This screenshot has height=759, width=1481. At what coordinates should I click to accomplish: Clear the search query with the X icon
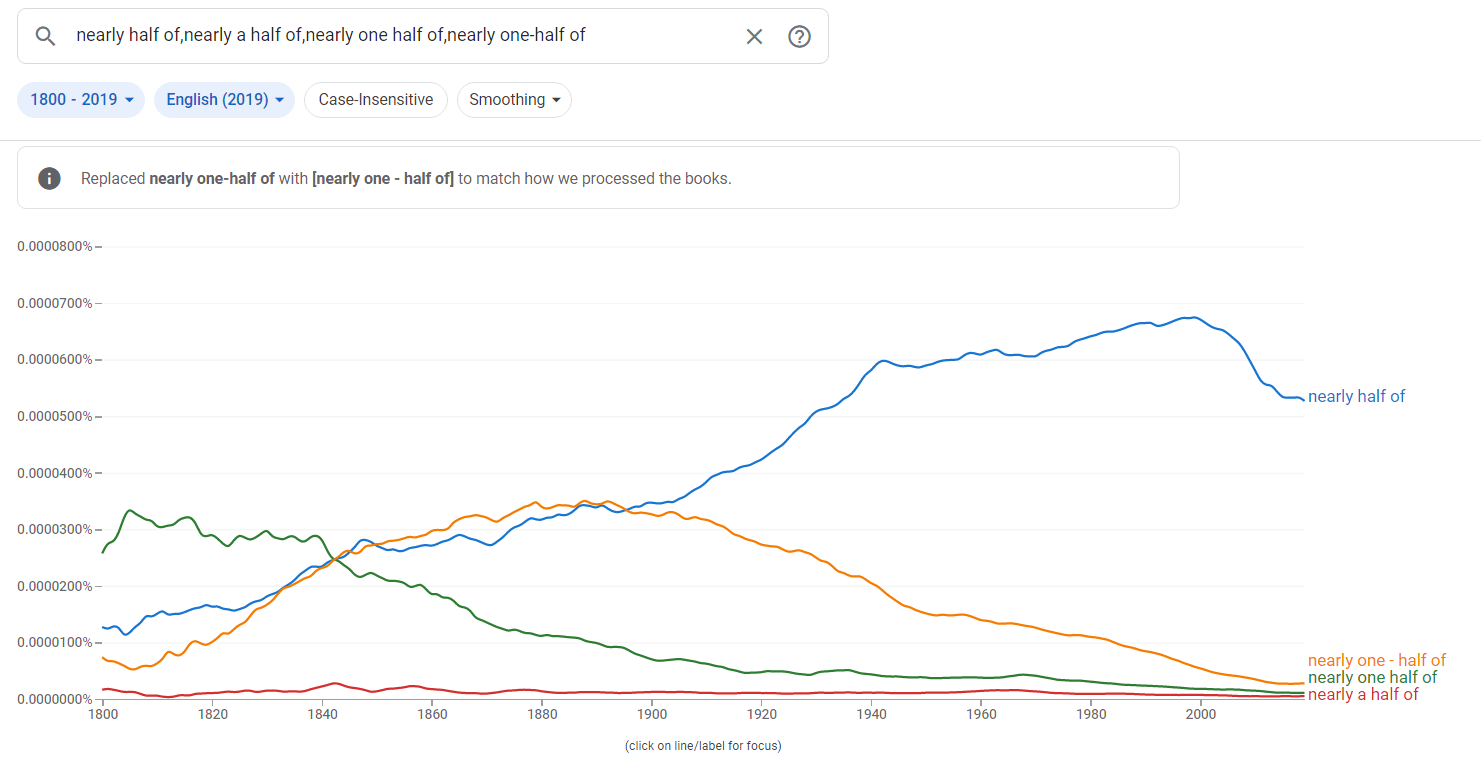click(x=754, y=36)
